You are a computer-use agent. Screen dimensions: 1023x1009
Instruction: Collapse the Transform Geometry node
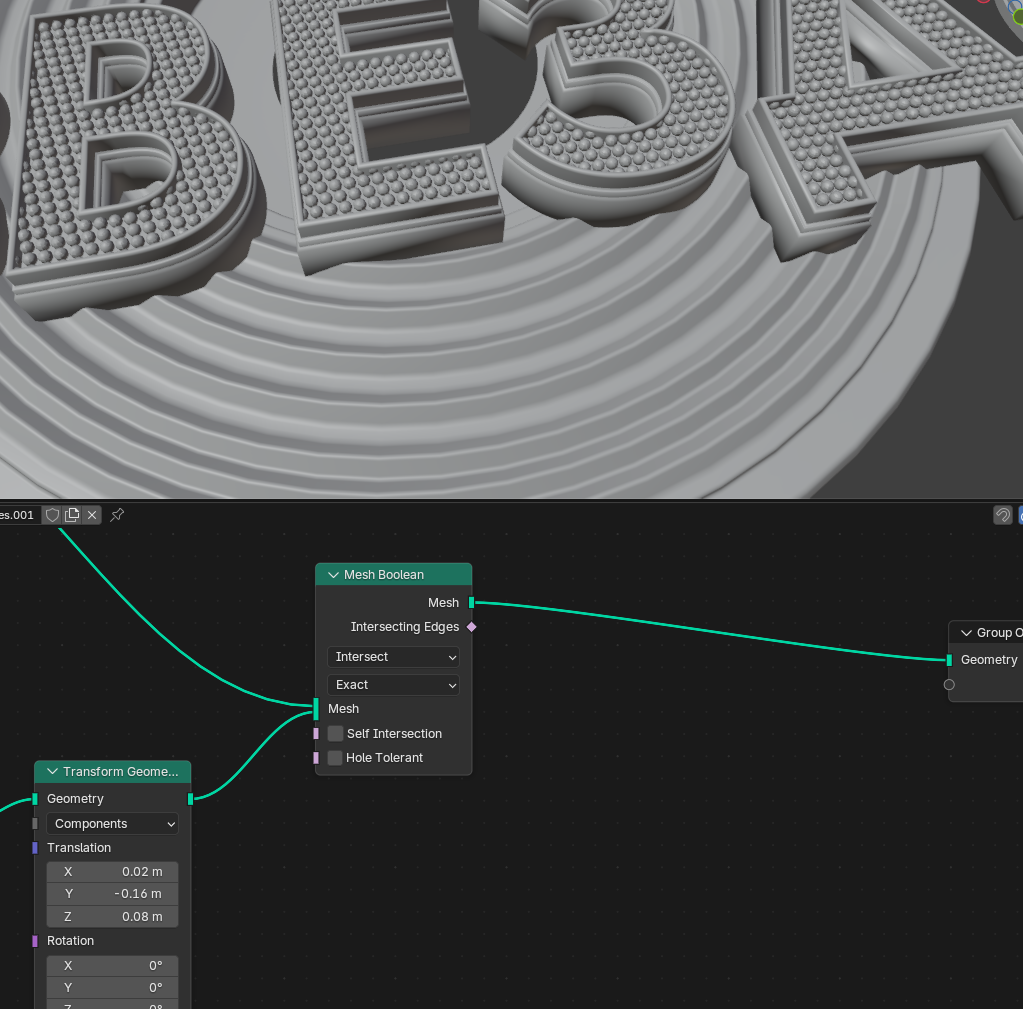(x=53, y=772)
